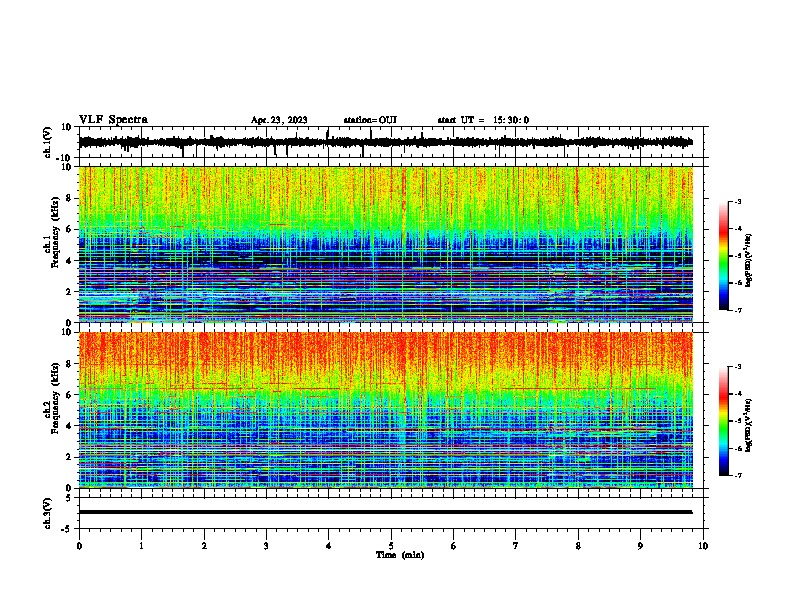The width and height of the screenshot is (792, 612).
Task: Click the "2" kHz tick on ch.2 frequency axis
Action: [69, 457]
